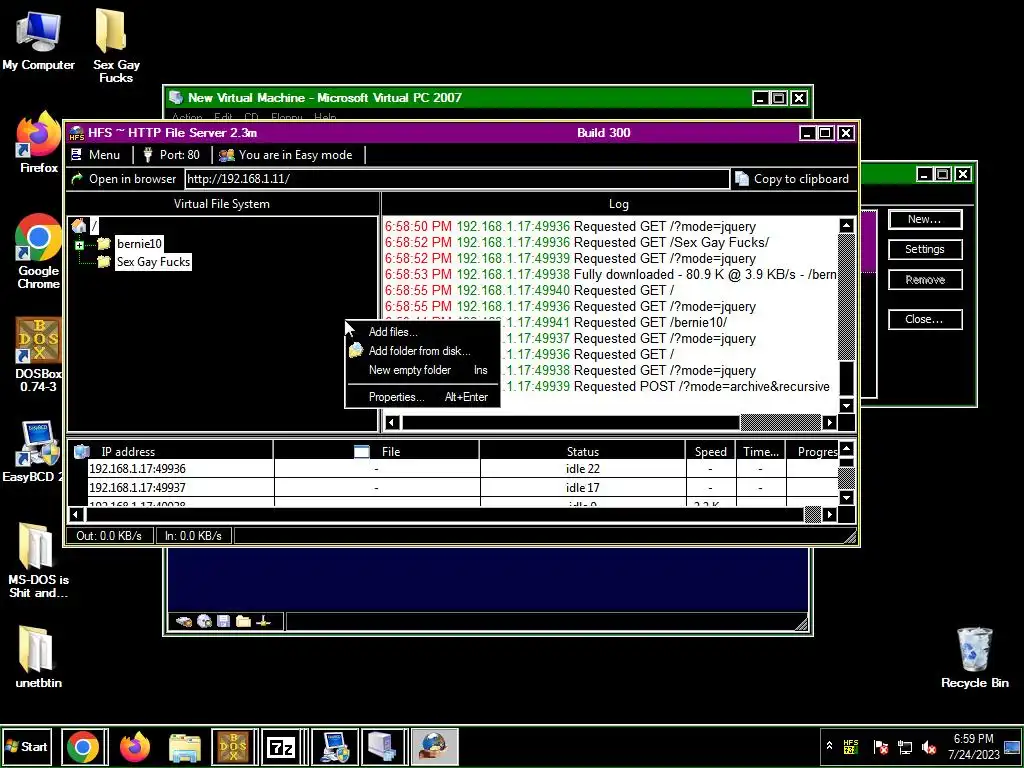1024x768 pixels.
Task: Open the Google Chrome desktop shortcut
Action: [x=38, y=251]
